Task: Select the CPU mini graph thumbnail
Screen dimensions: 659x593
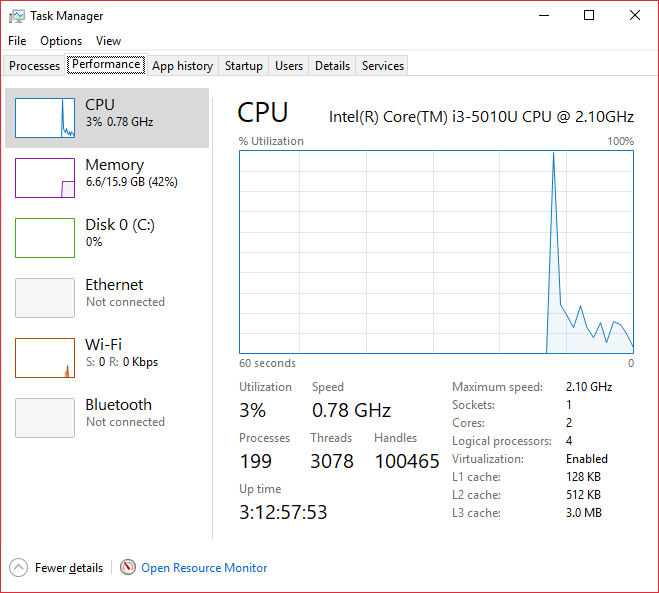Action: 45,118
